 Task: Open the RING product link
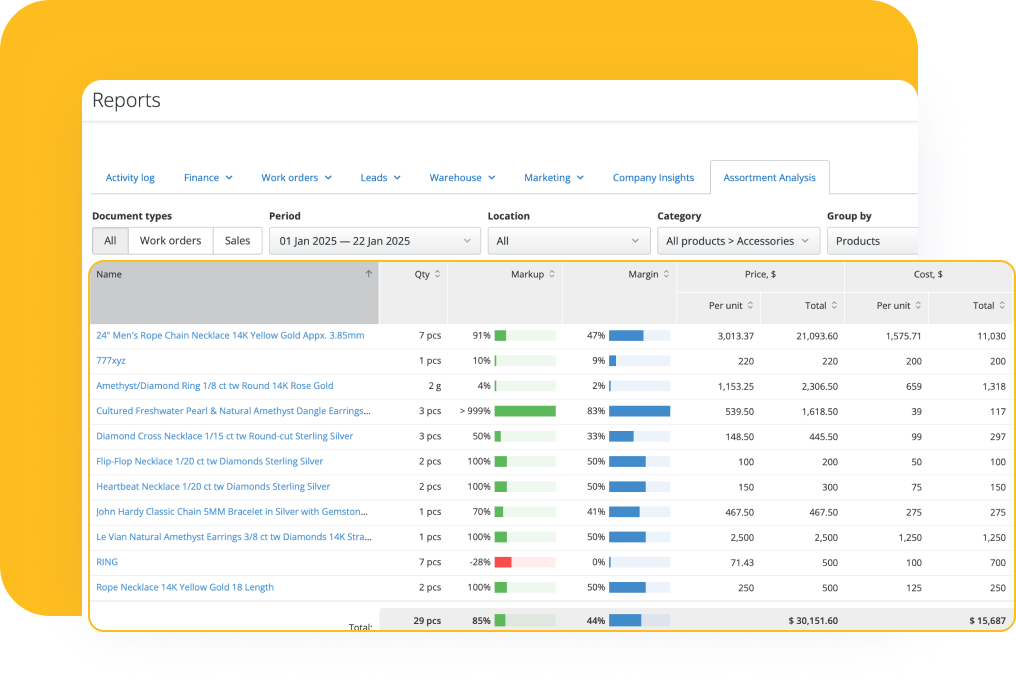(106, 562)
